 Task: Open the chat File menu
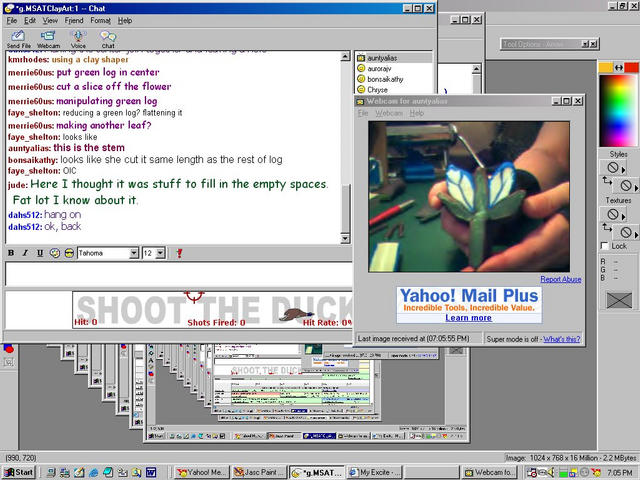click(12, 20)
